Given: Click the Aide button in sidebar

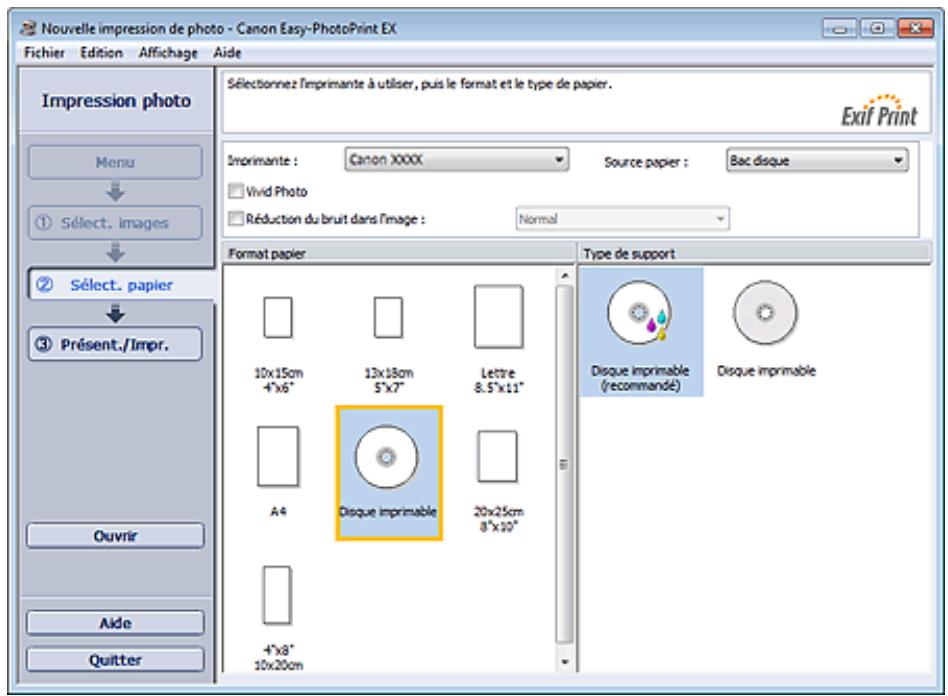Looking at the screenshot, I should point(115,623).
